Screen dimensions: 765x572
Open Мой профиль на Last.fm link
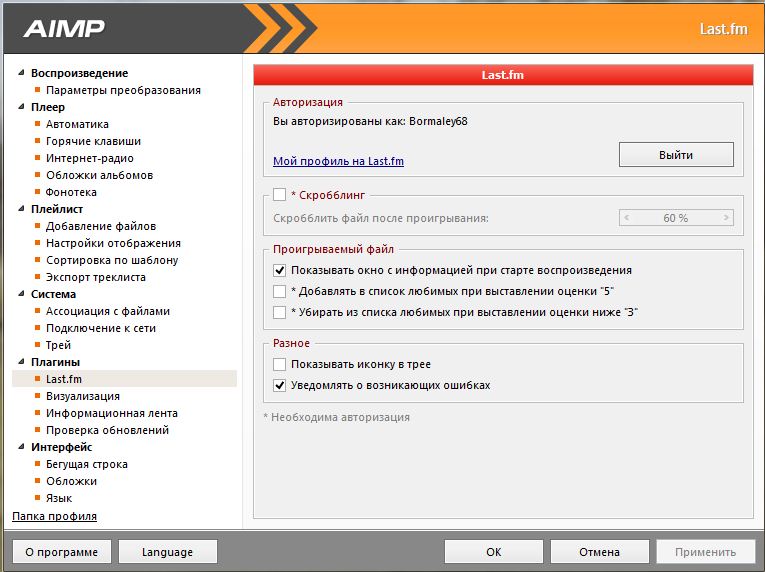tap(339, 161)
